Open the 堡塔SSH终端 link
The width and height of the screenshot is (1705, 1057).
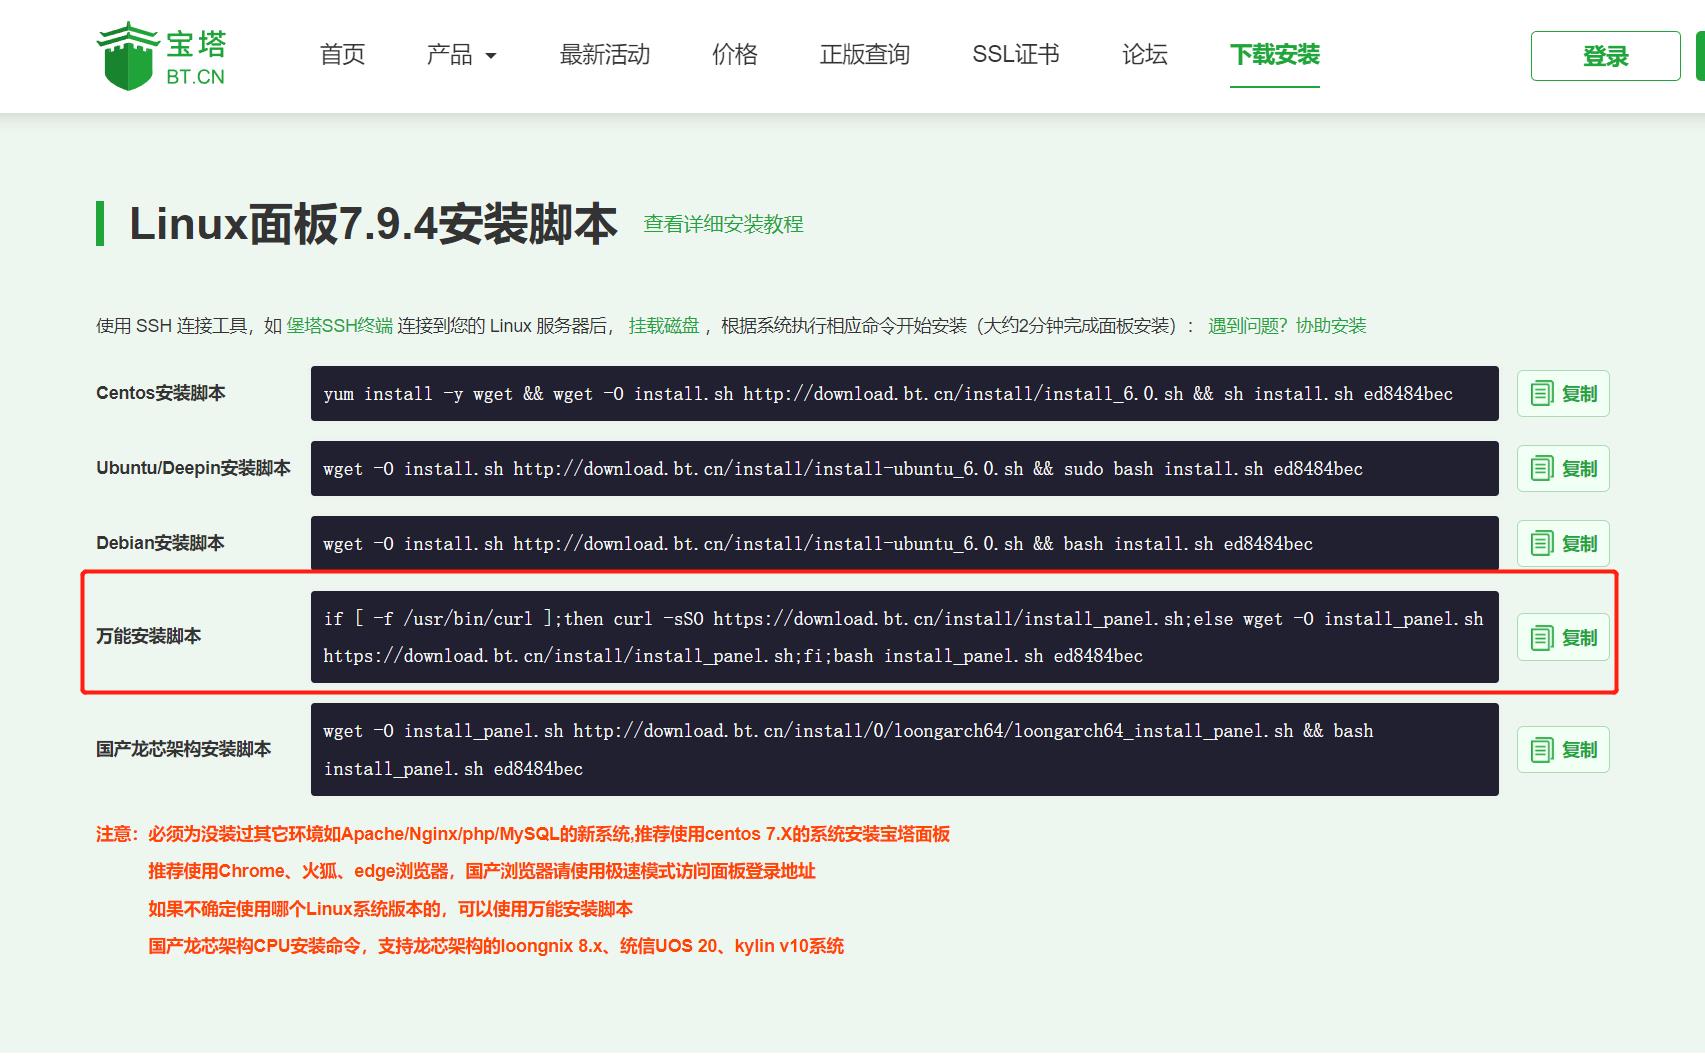pos(340,326)
